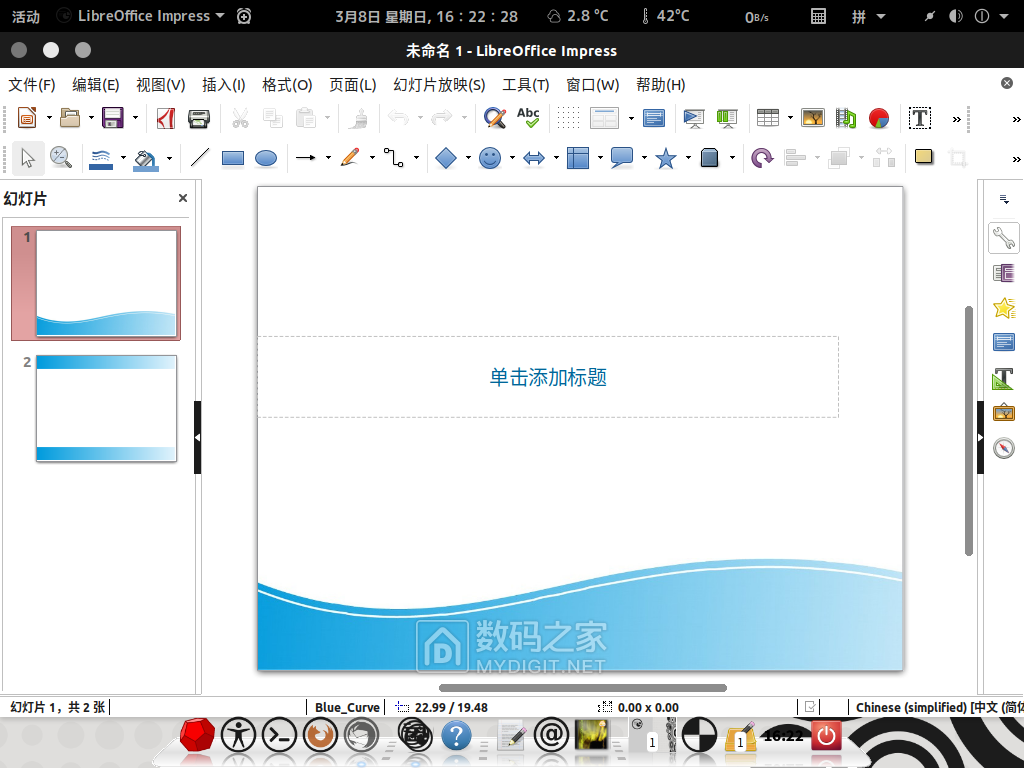Expand the New document dropdown arrow
Screen dimensions: 1024x768
tap(48, 118)
